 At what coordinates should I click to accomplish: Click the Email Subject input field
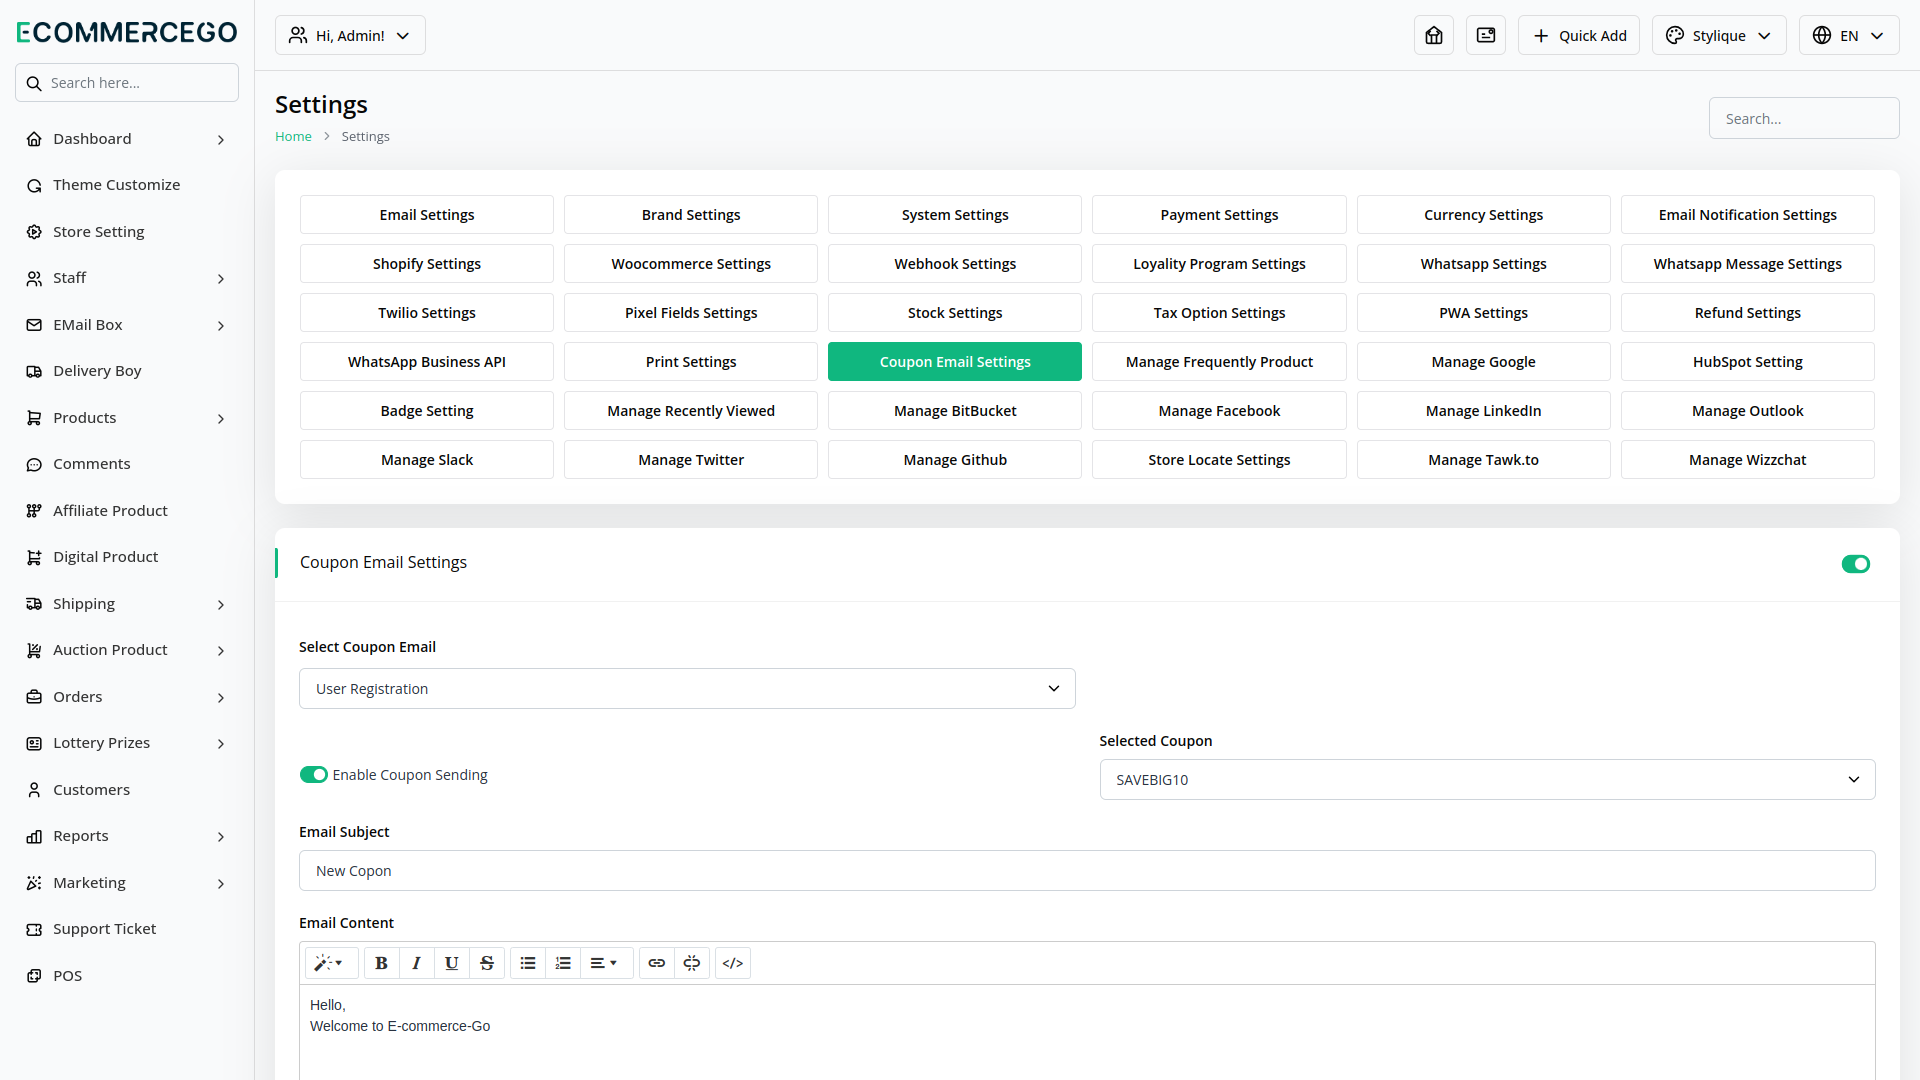(x=1087, y=871)
